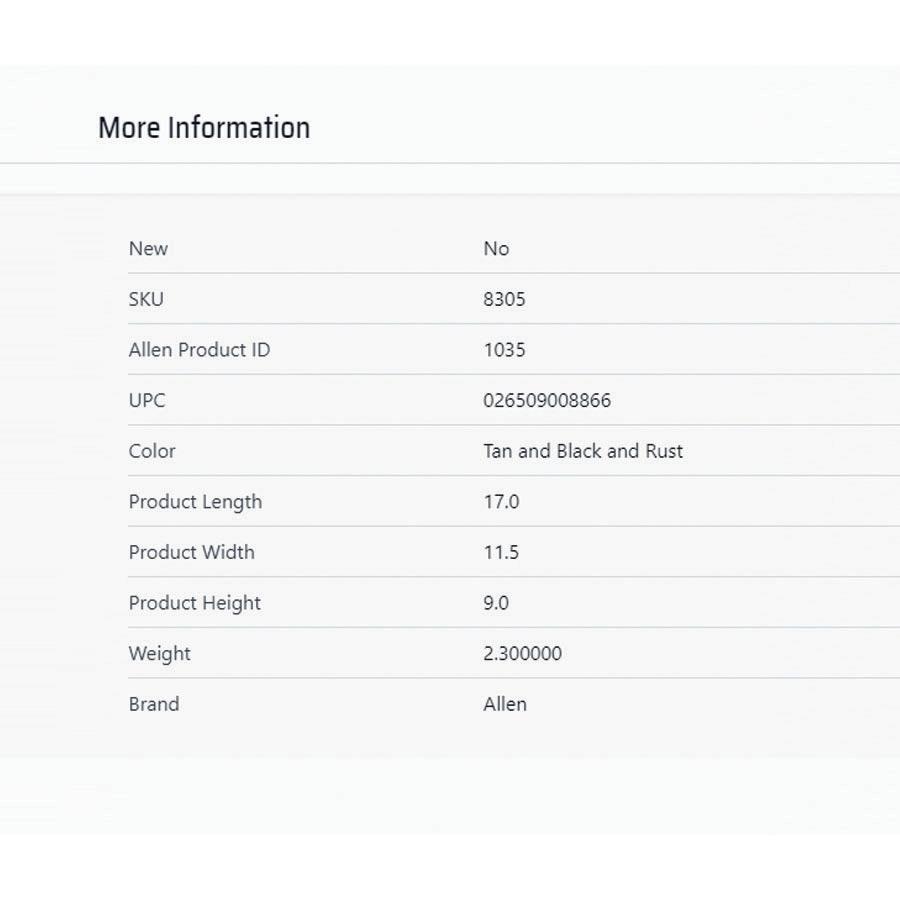Viewport: 900px width, 900px height.
Task: Click the New attribute label
Action: [148, 249]
